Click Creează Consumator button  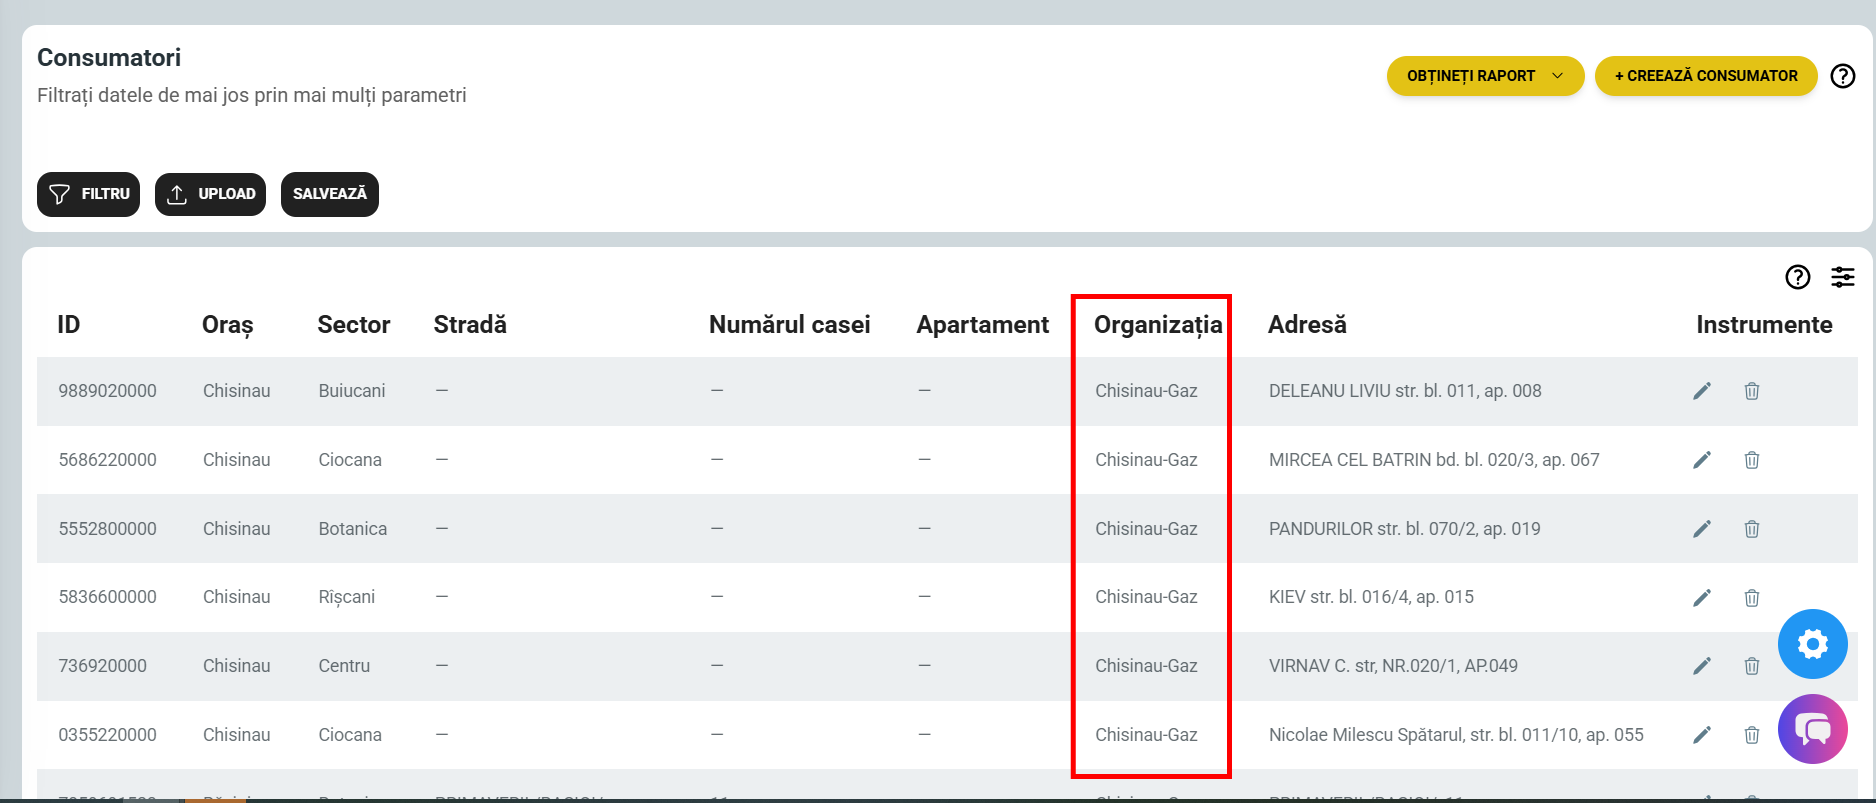(x=1705, y=76)
